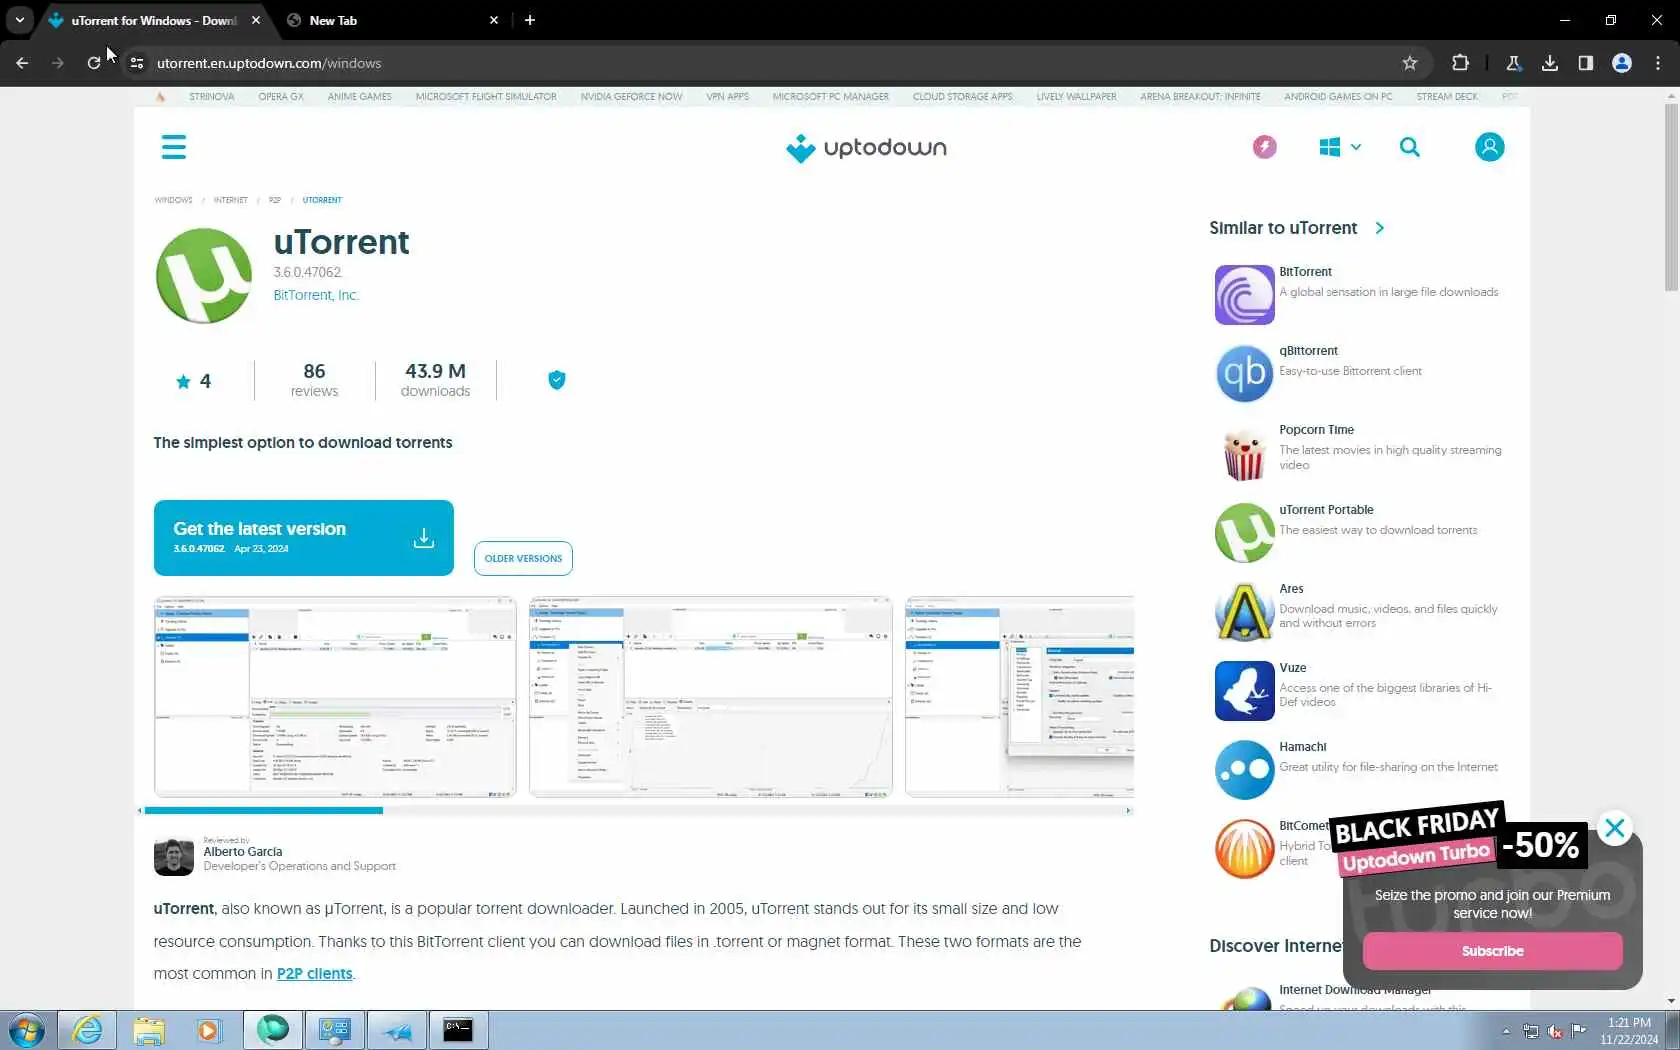
Task: Open the hamburger menu icon
Action: point(174,147)
